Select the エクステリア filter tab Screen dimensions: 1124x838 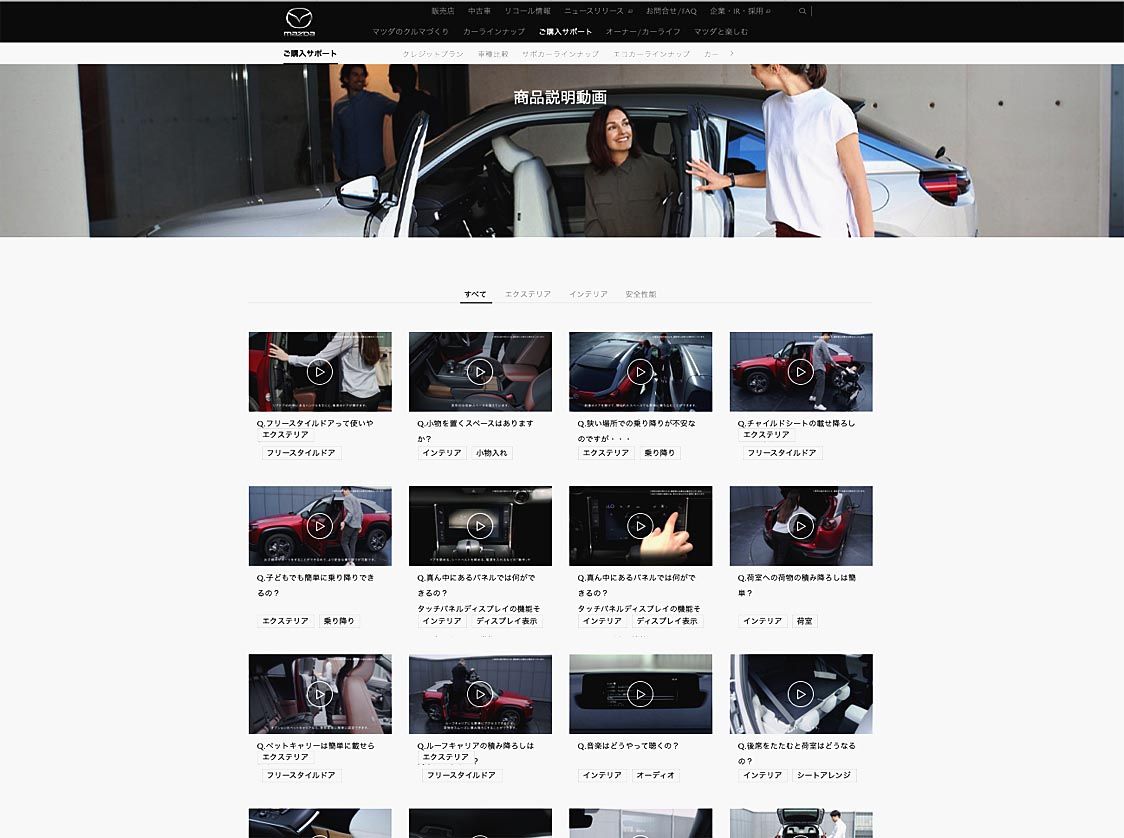(x=528, y=294)
